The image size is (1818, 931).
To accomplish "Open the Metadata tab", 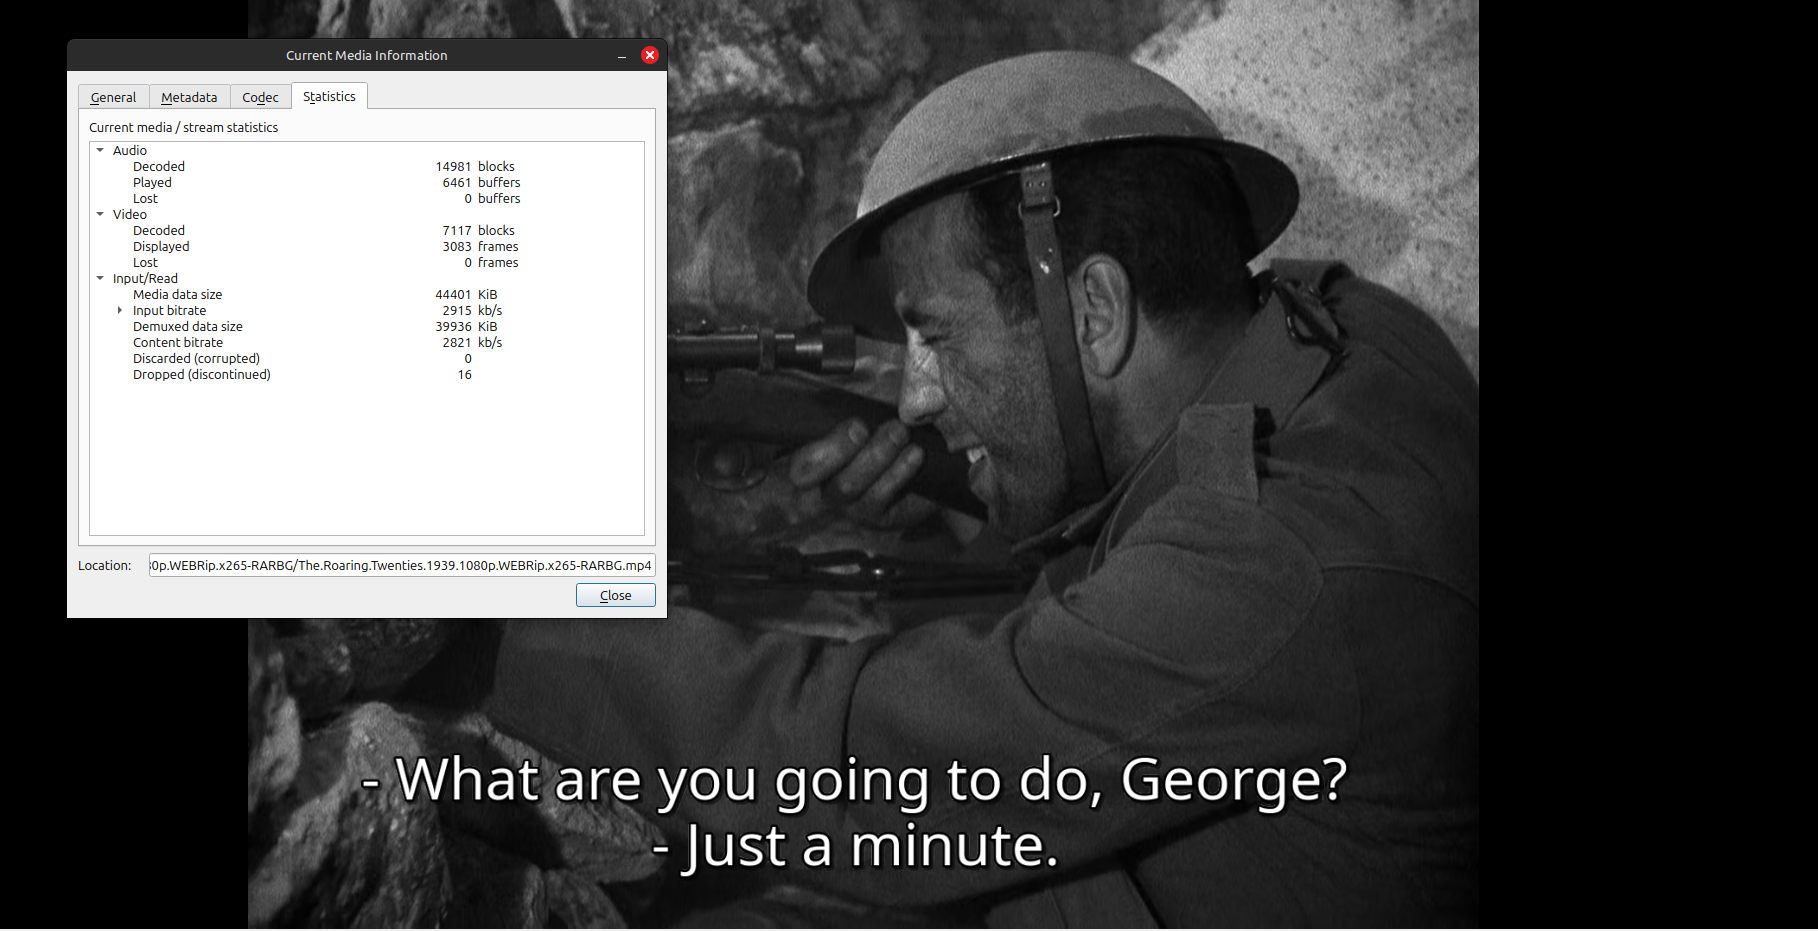I will 189,97.
